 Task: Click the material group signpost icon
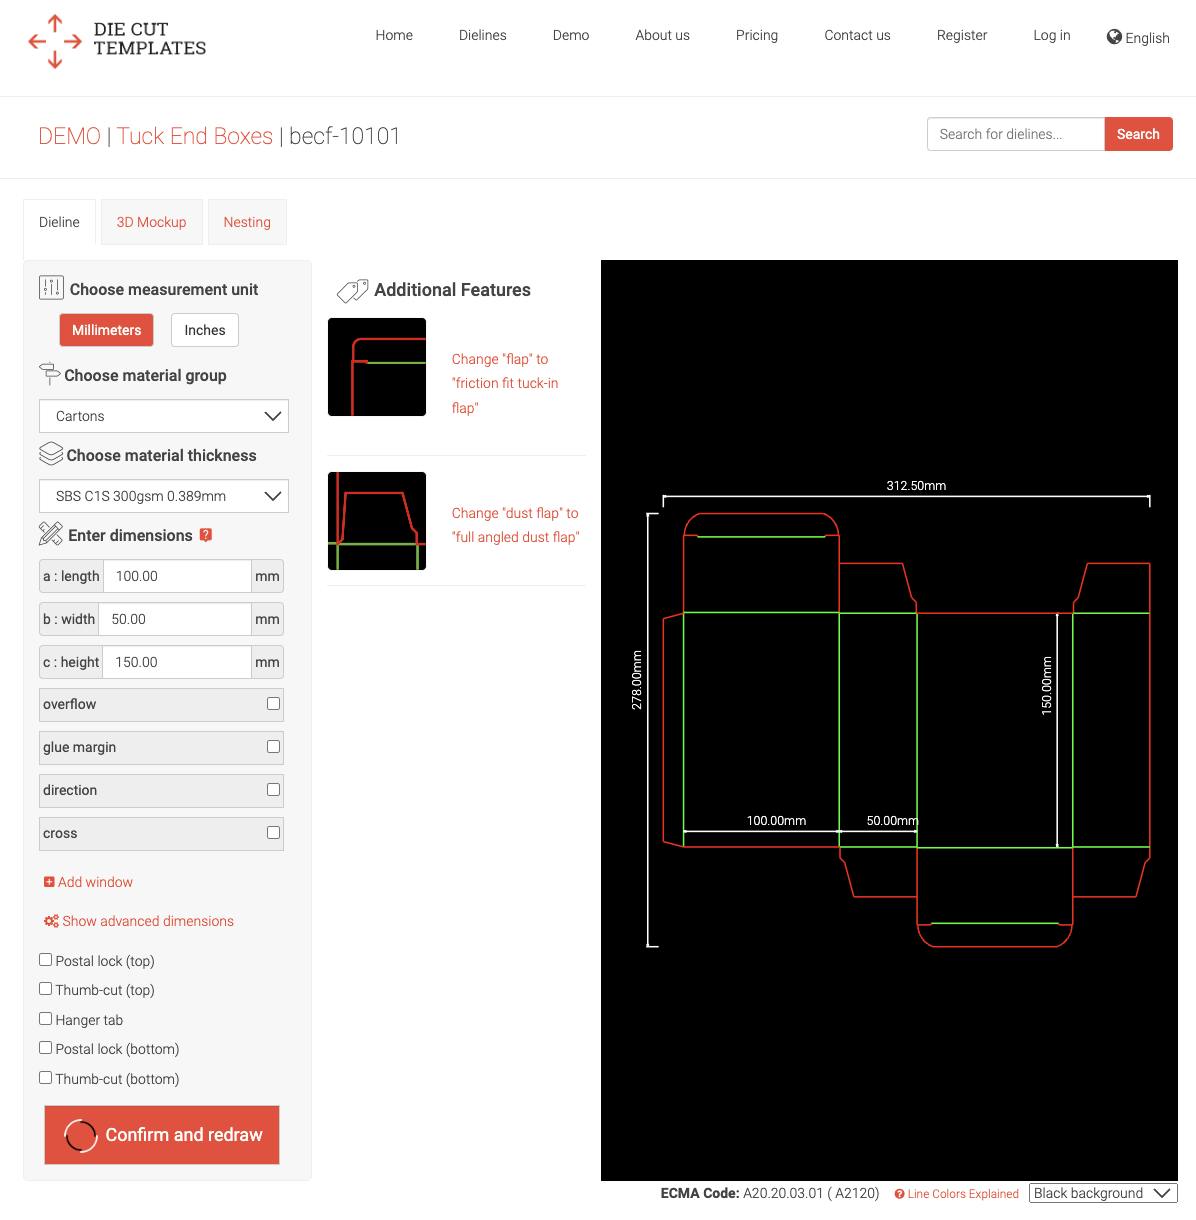click(x=49, y=374)
